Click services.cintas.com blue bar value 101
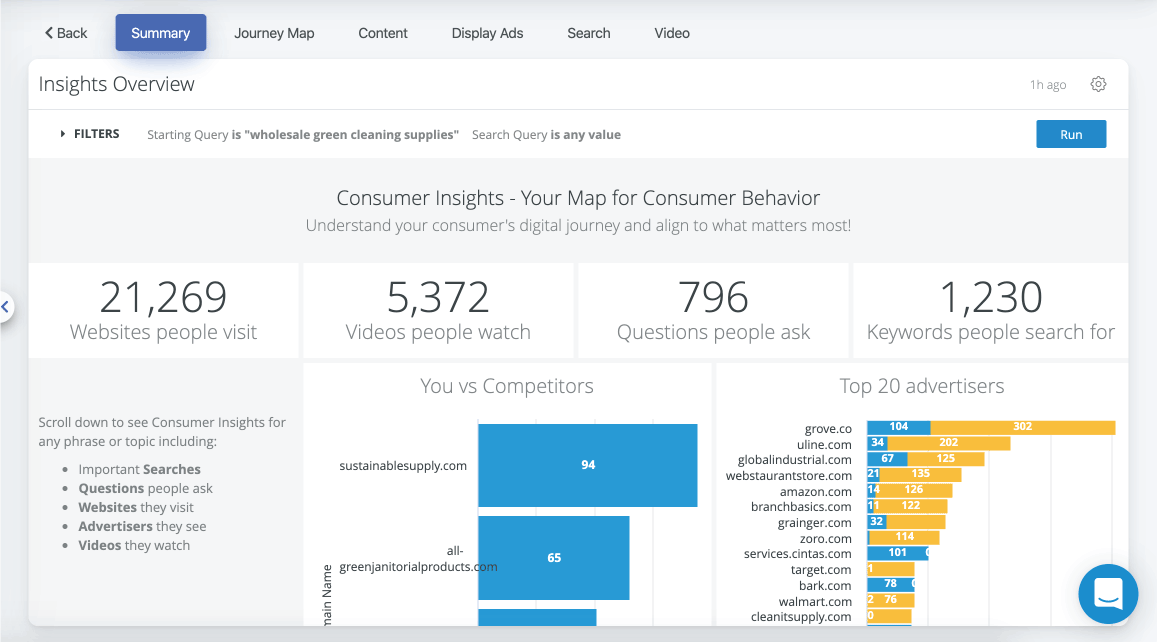1157x642 pixels. (897, 553)
